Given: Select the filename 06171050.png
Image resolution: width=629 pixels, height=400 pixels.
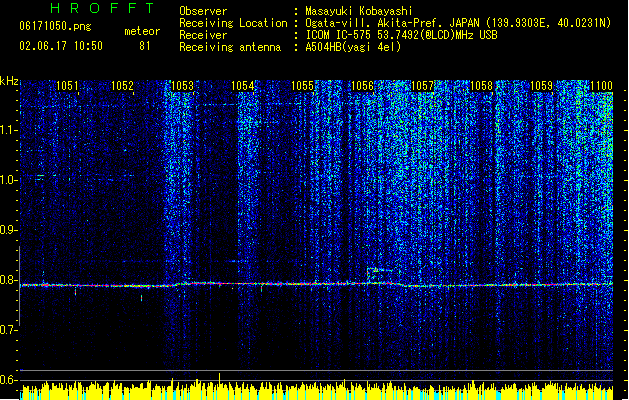Looking at the screenshot, I should tap(55, 26).
